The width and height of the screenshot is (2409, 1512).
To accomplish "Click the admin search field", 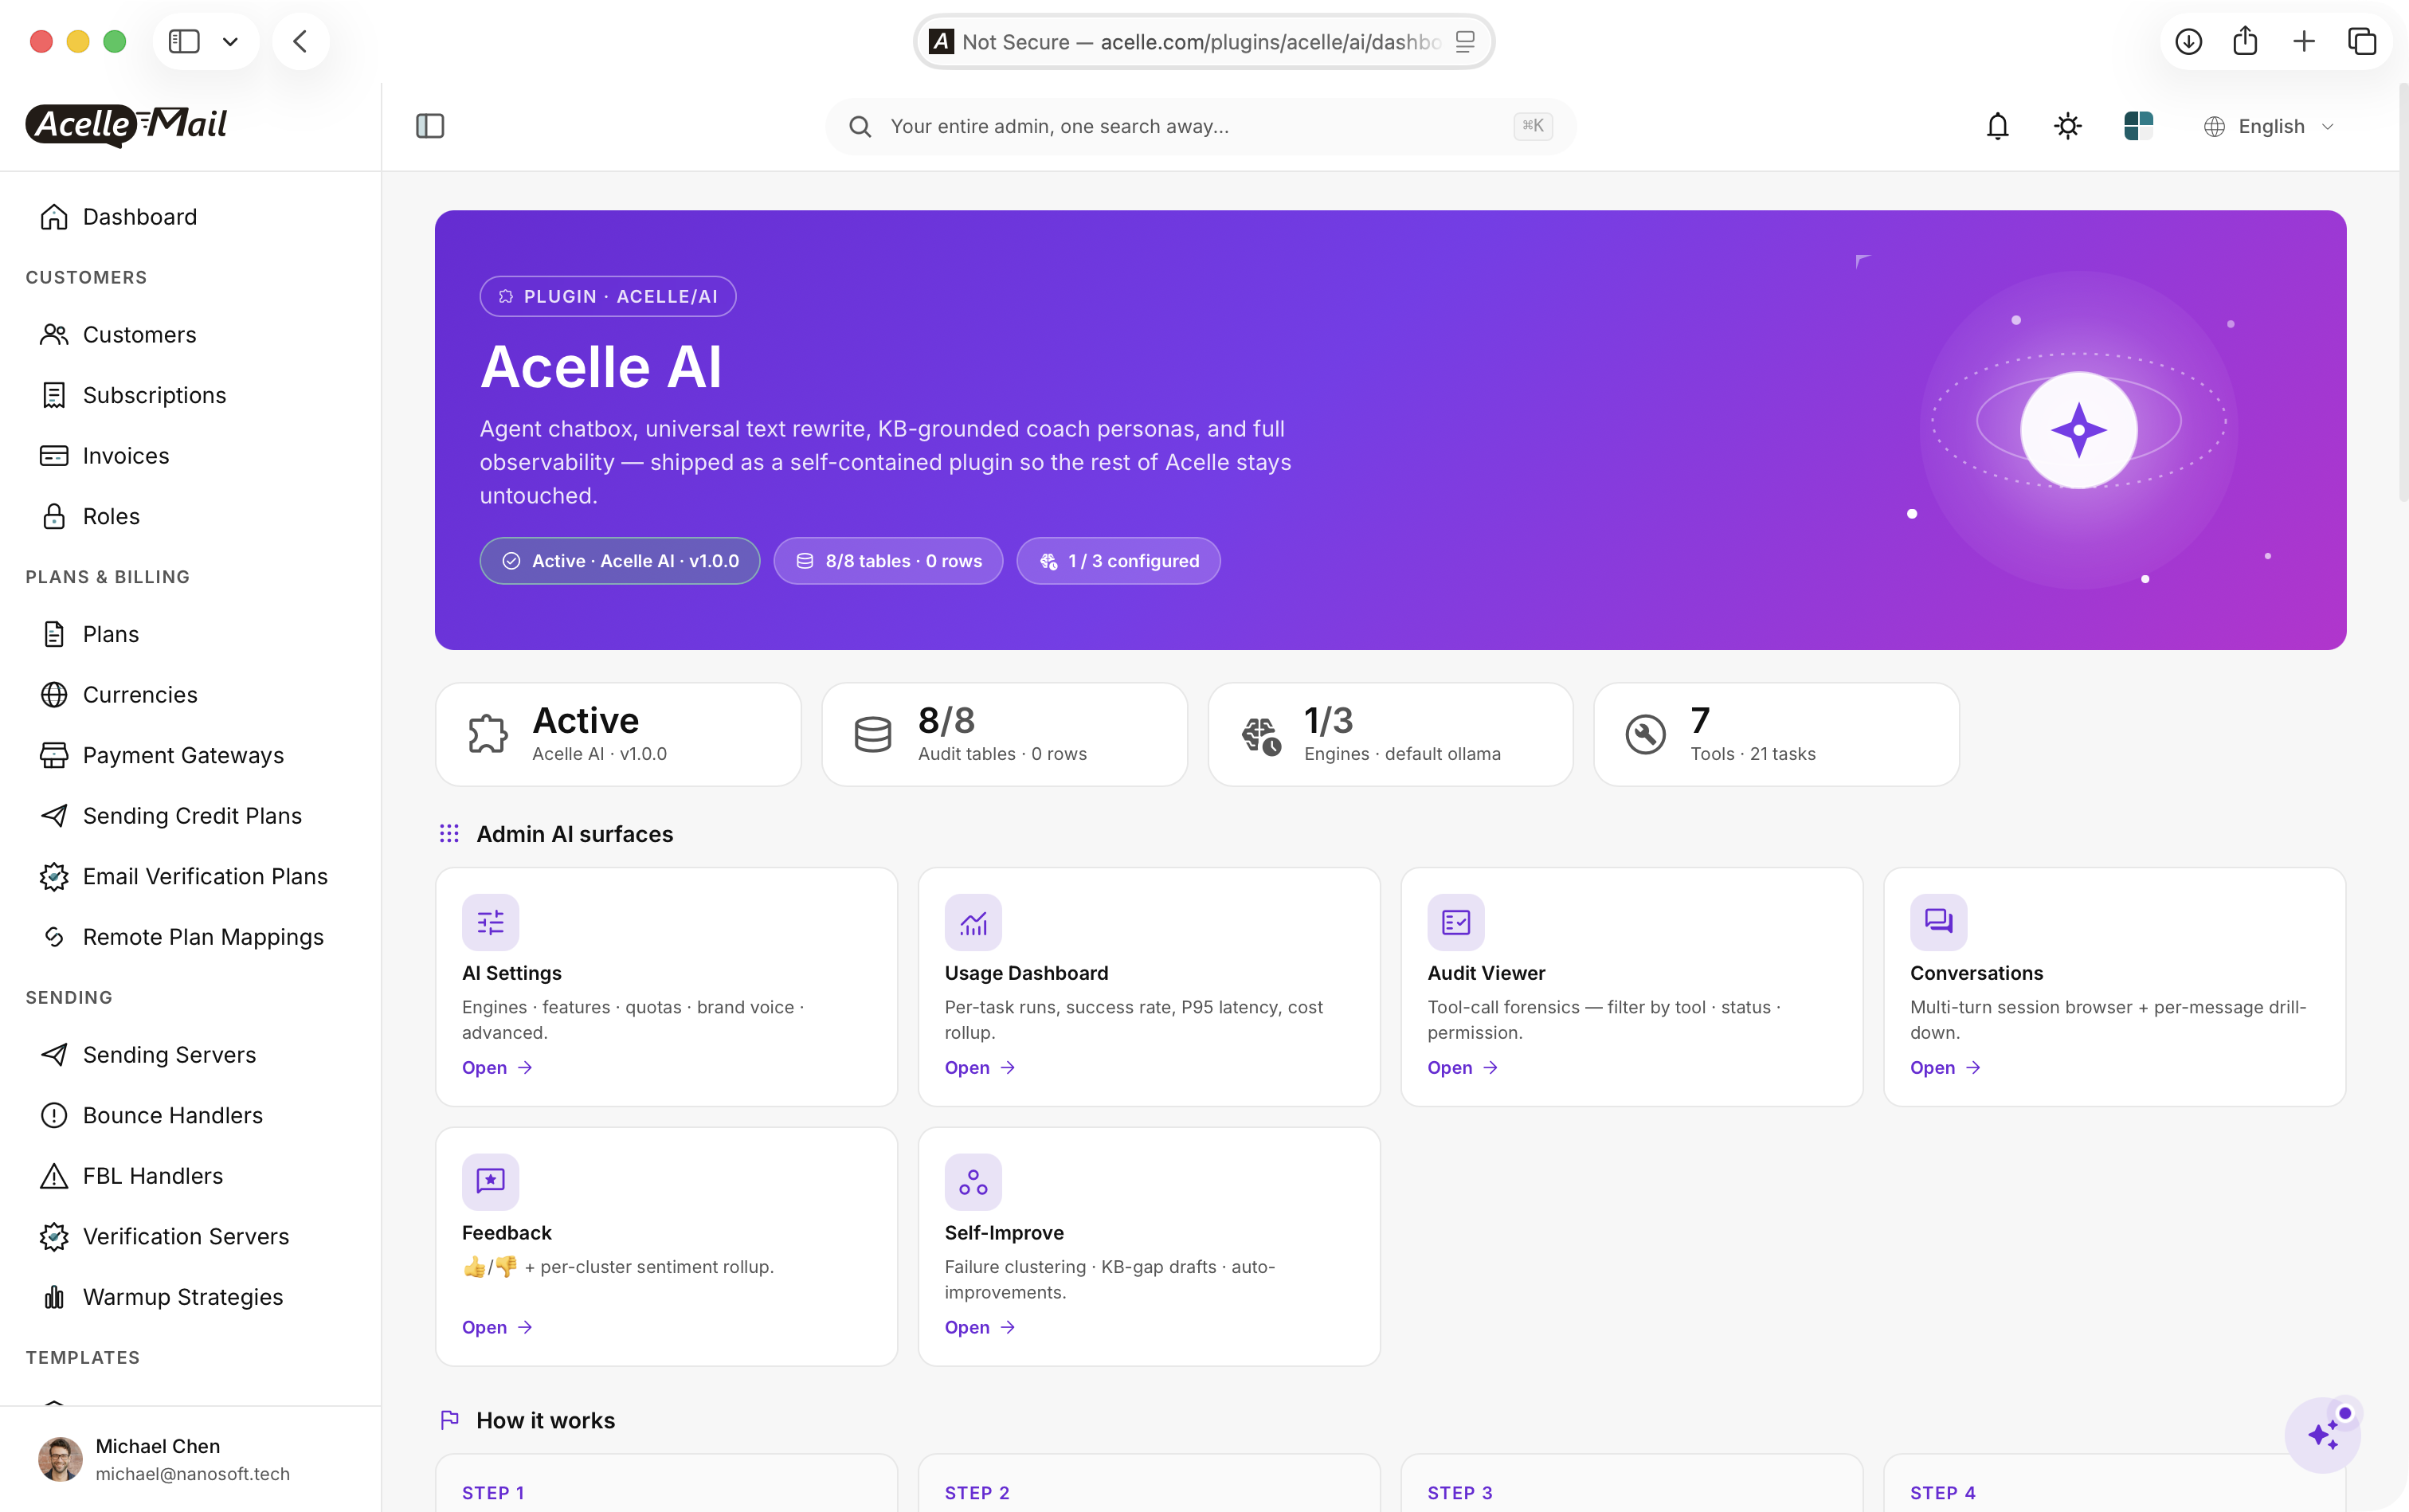I will click(1200, 126).
